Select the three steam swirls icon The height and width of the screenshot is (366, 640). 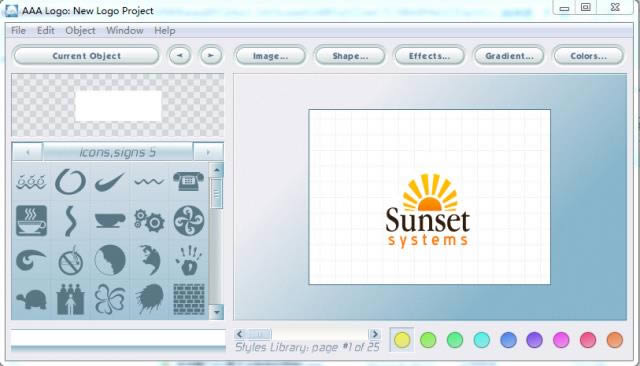(31, 182)
